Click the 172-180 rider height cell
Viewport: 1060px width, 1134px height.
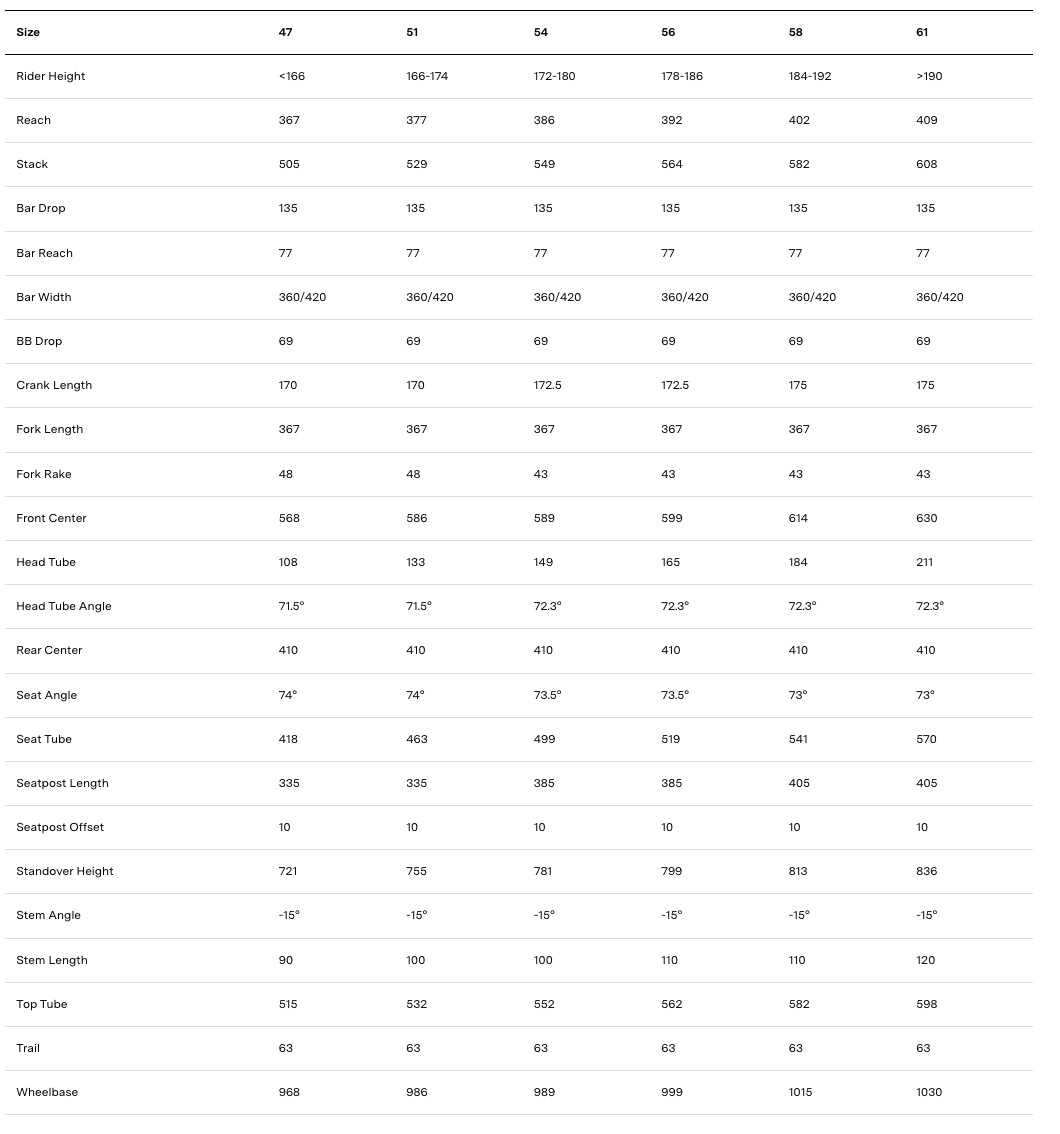tap(555, 76)
